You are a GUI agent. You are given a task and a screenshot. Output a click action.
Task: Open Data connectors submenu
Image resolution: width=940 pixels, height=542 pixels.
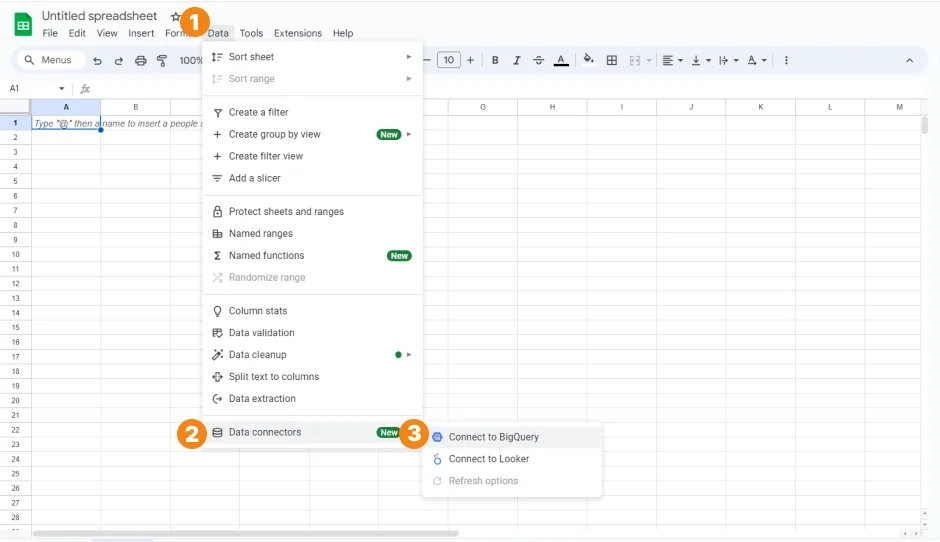pos(312,432)
